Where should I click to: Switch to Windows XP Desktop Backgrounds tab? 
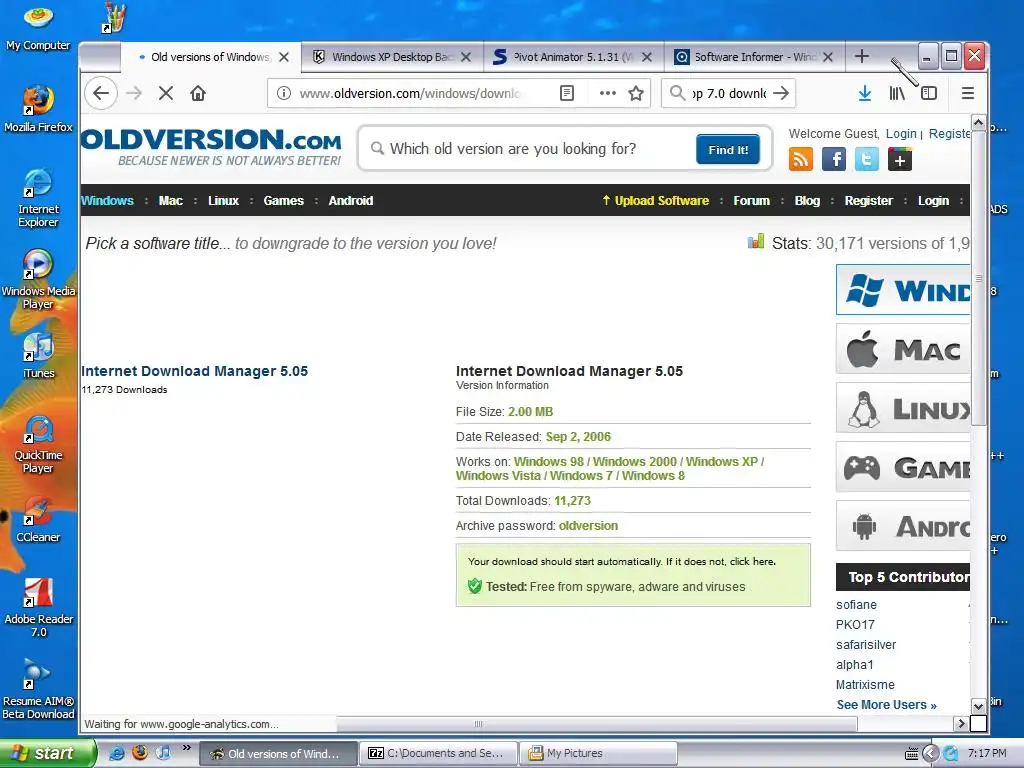point(392,57)
